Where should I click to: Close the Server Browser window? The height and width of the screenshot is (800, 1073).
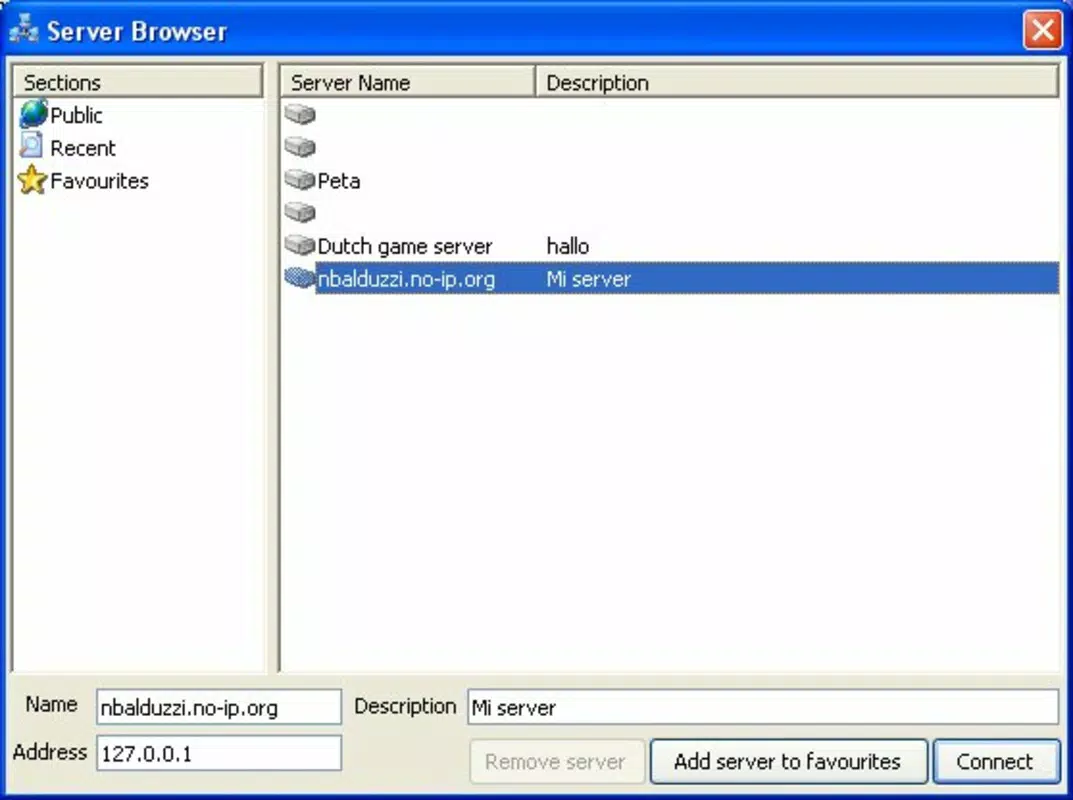coord(1042,30)
